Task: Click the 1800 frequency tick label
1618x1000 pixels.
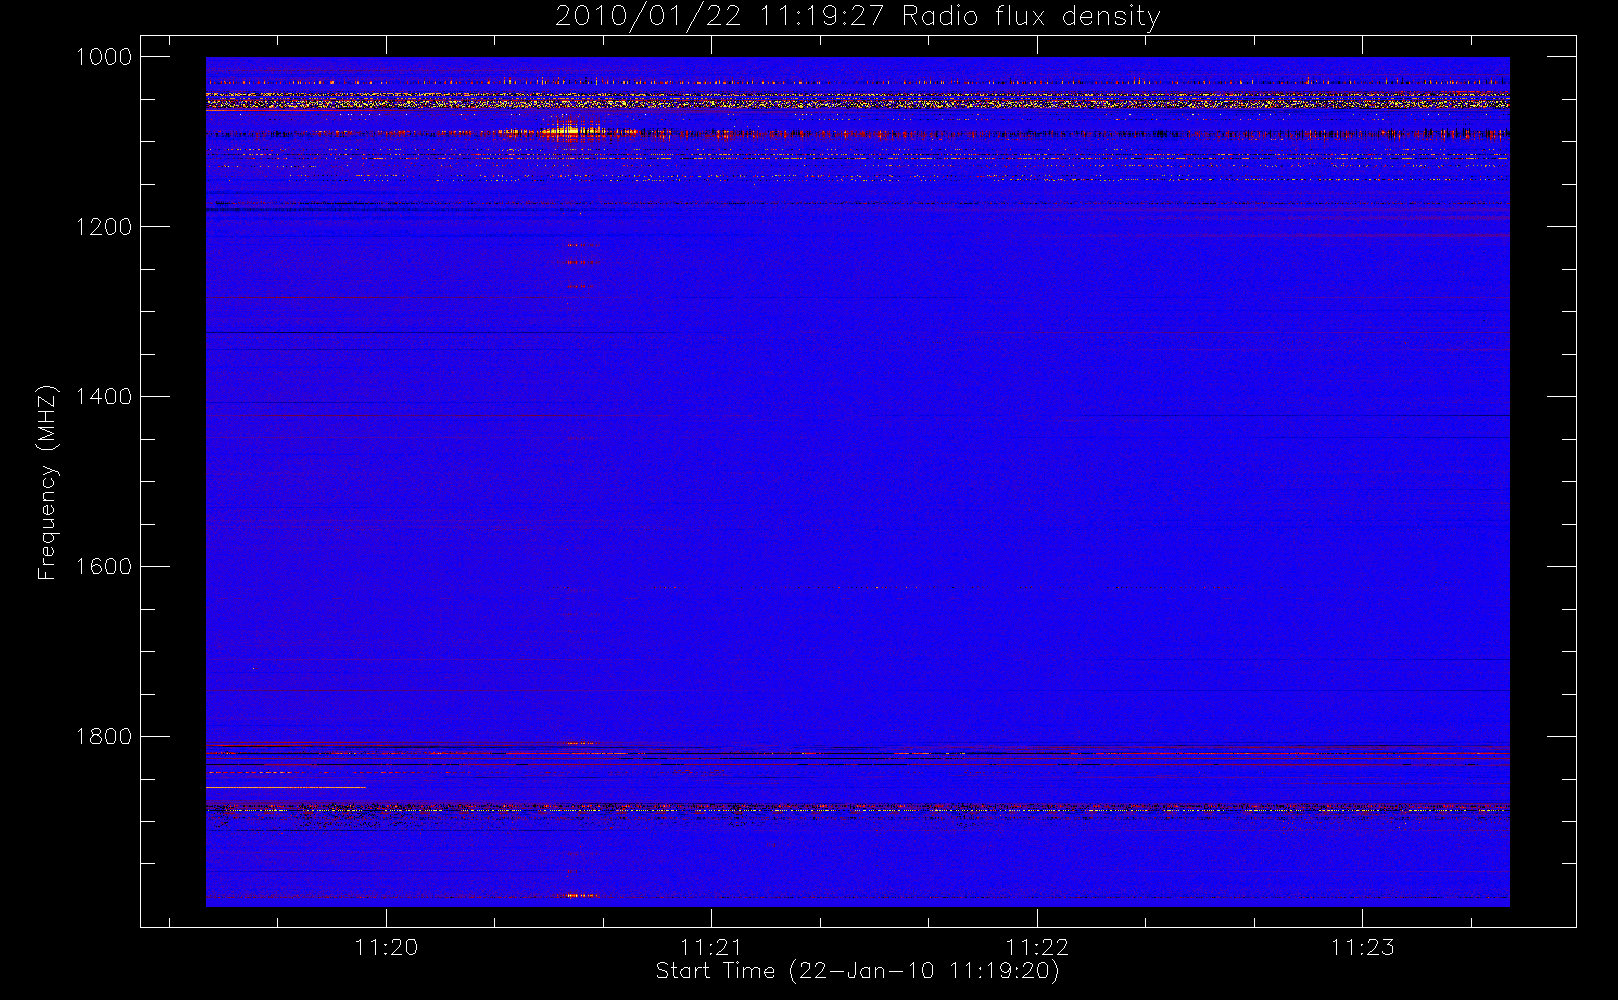Action: 104,737
